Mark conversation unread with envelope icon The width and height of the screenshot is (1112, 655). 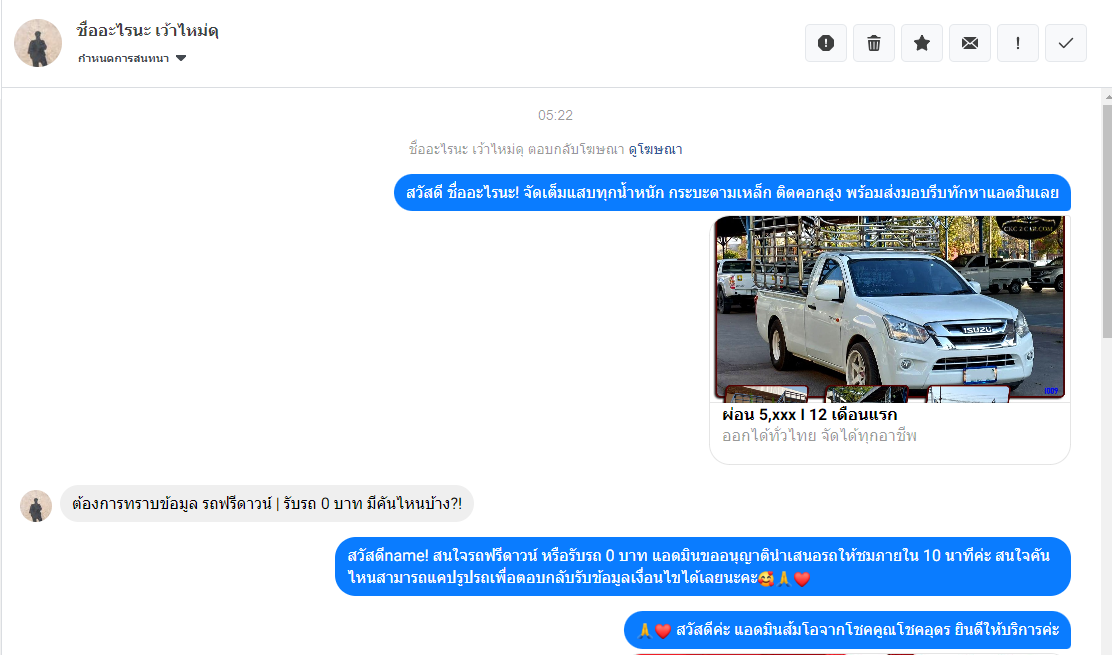point(970,43)
